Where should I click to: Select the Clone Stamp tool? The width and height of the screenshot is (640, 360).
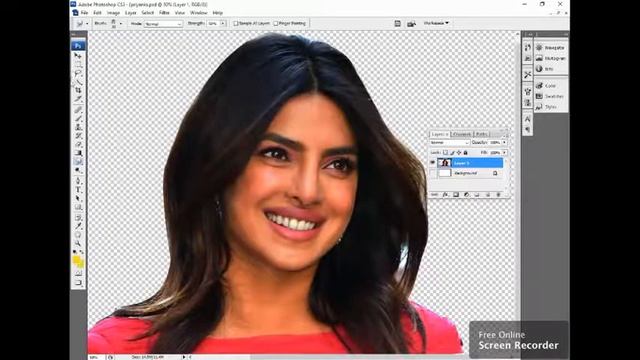78,127
